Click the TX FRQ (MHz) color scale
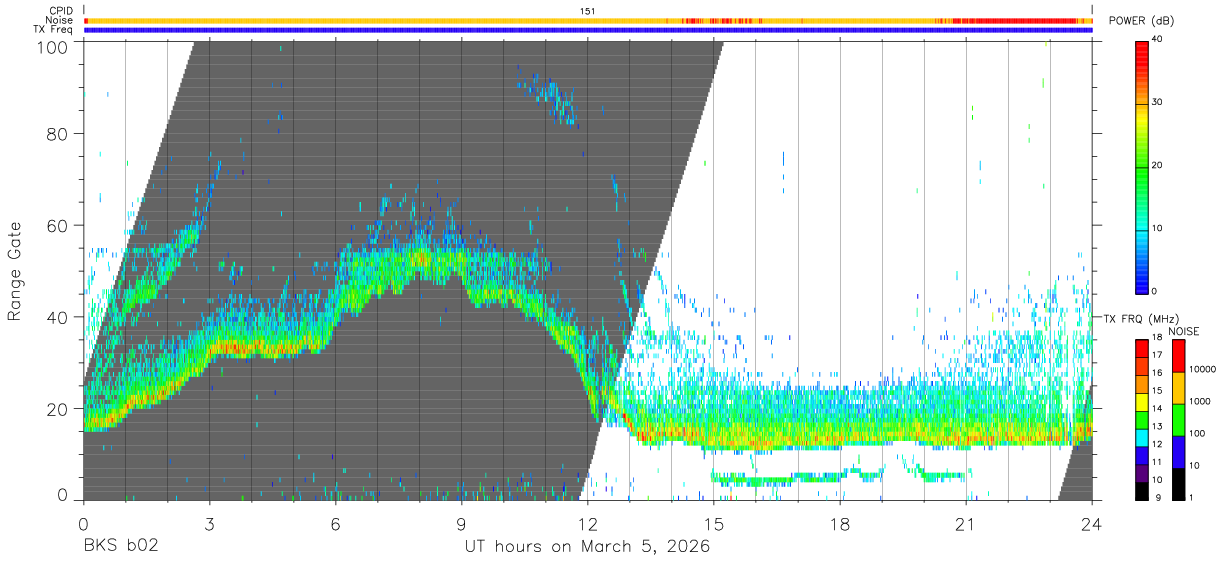The height and width of the screenshot is (567, 1228). tap(1142, 419)
